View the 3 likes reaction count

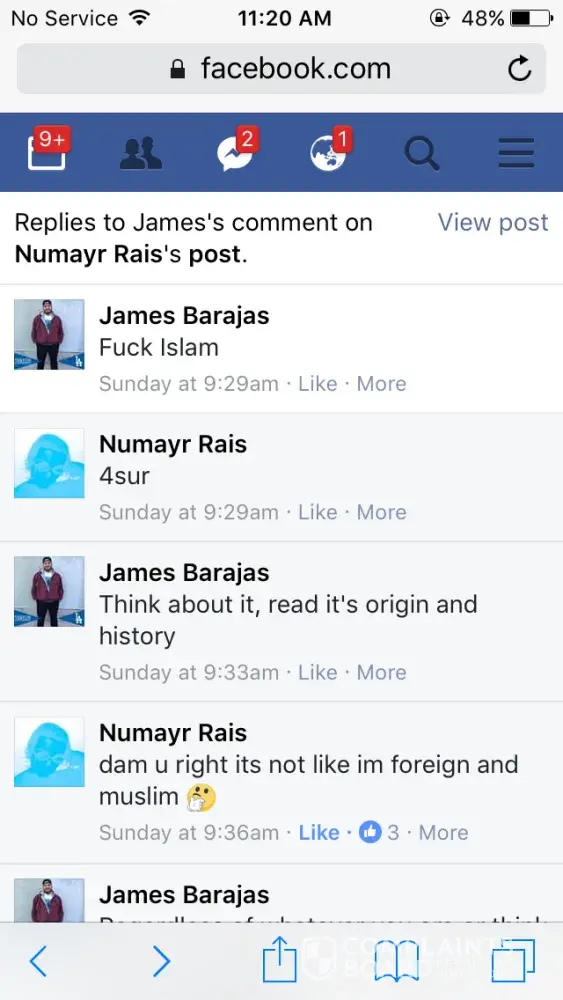[379, 832]
